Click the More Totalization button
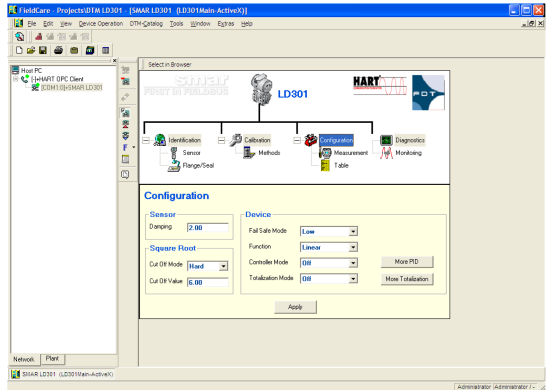Screen dimensions: 550x390 coord(407,279)
